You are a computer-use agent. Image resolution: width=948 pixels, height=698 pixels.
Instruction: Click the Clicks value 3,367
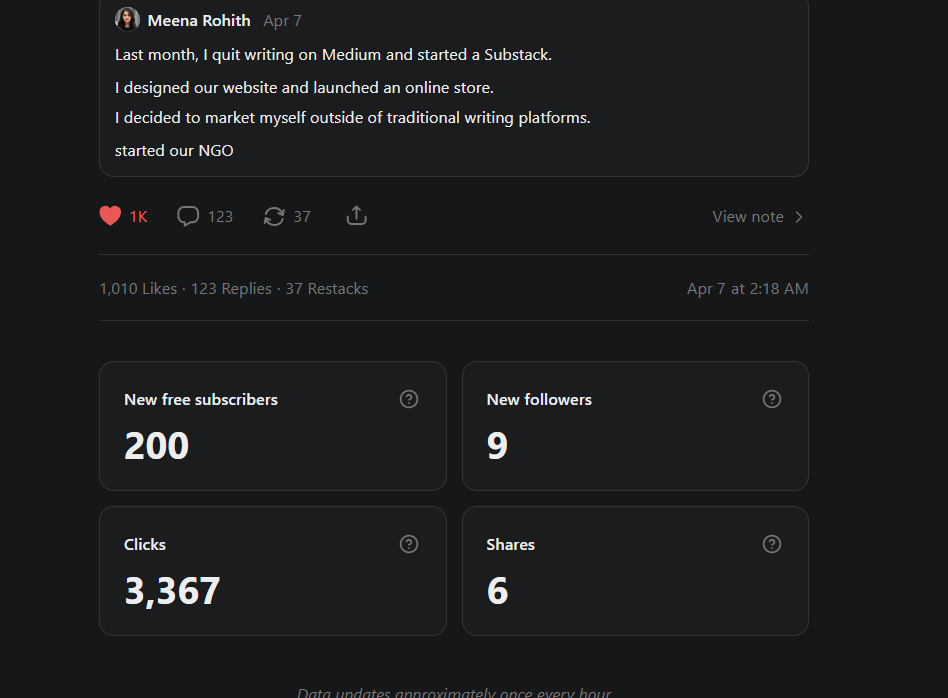pyautogui.click(x=172, y=591)
